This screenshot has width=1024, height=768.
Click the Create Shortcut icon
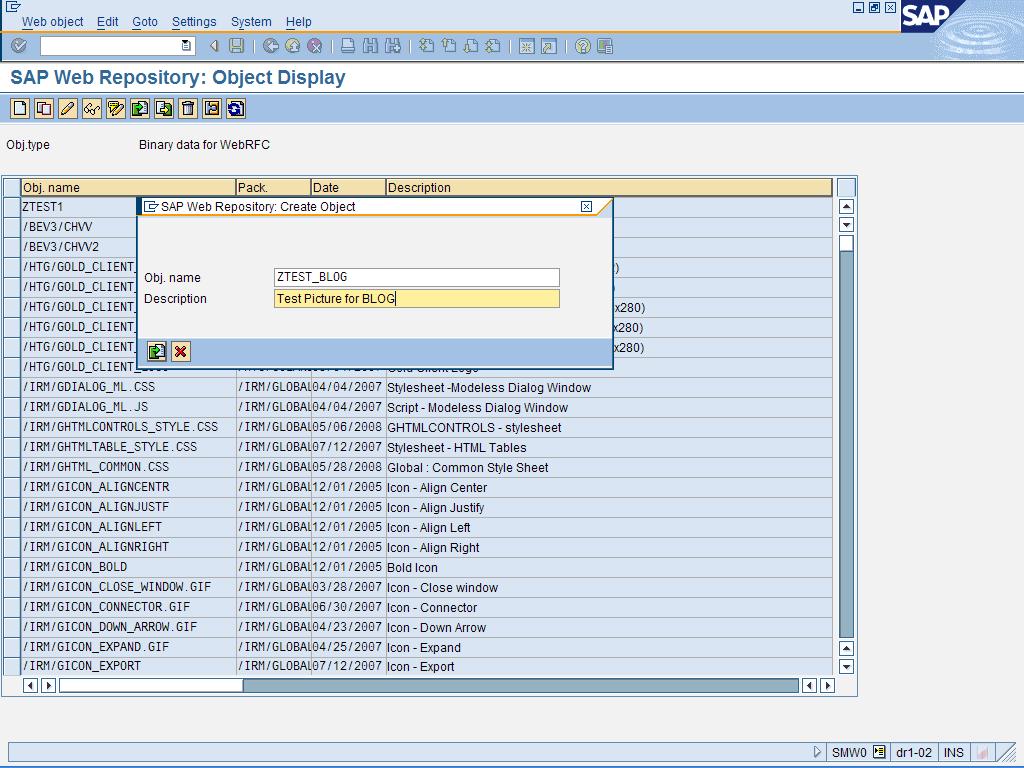[549, 46]
